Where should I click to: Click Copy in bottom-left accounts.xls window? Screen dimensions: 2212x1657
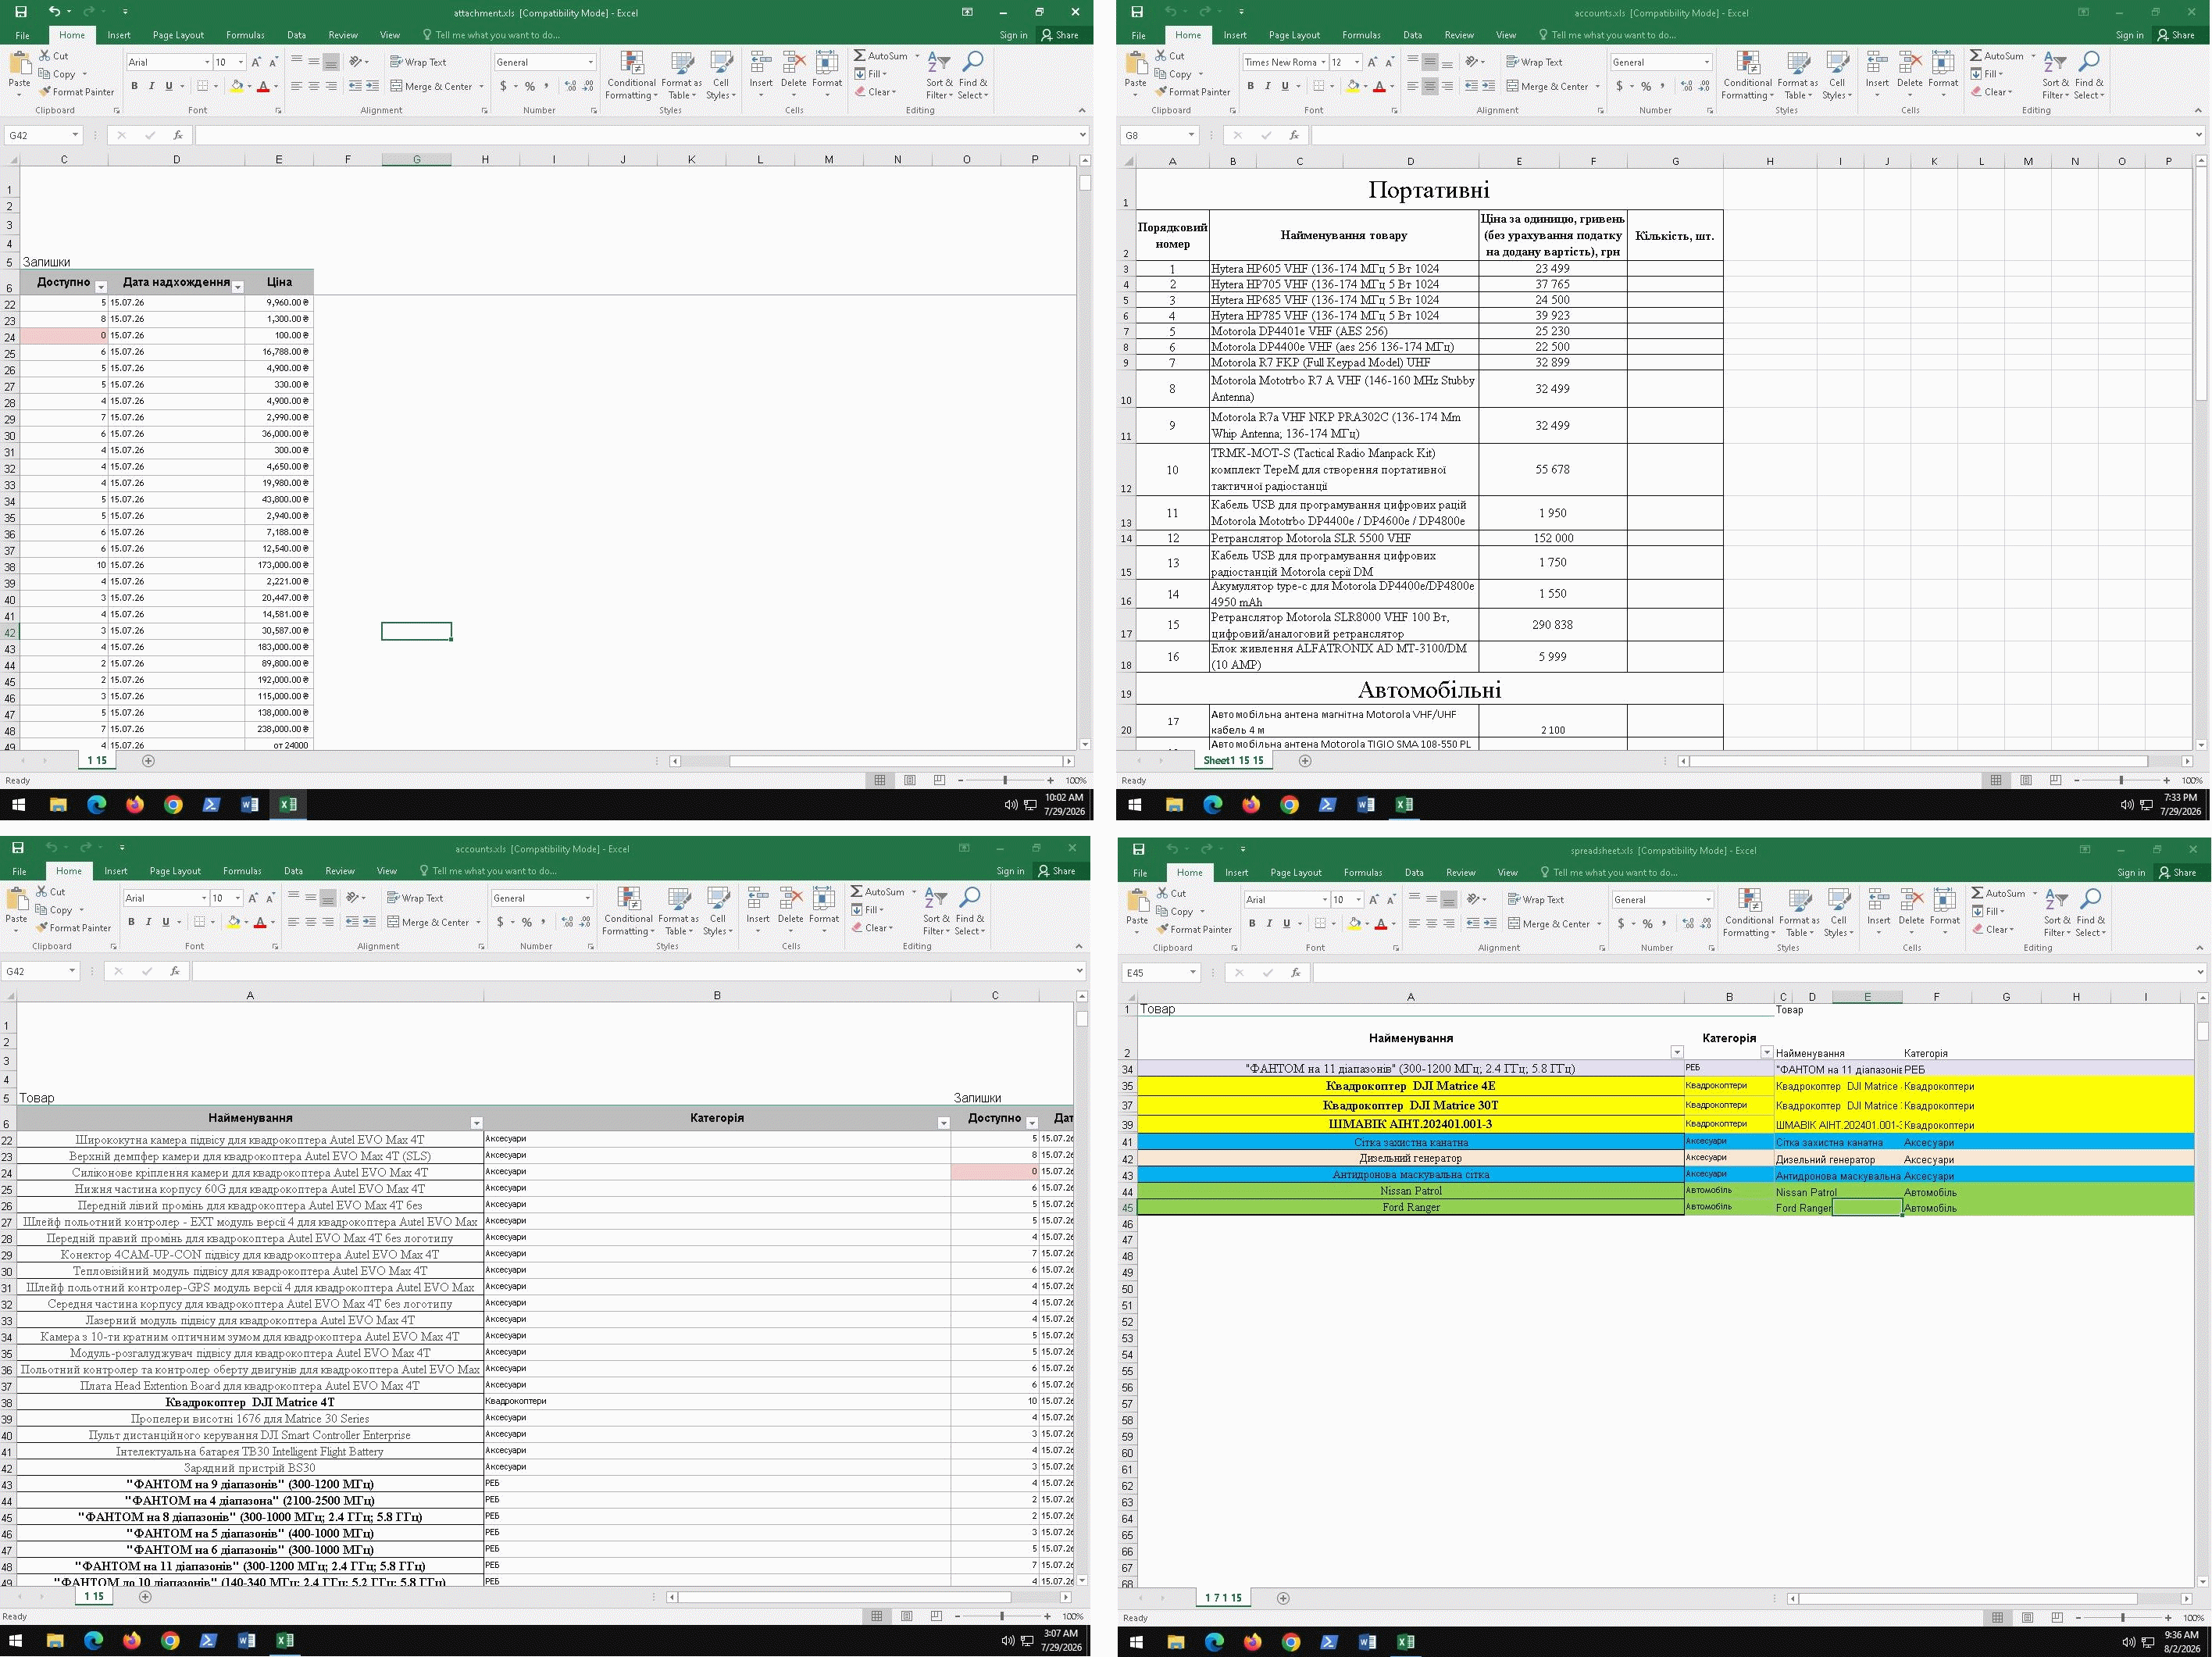click(x=53, y=910)
